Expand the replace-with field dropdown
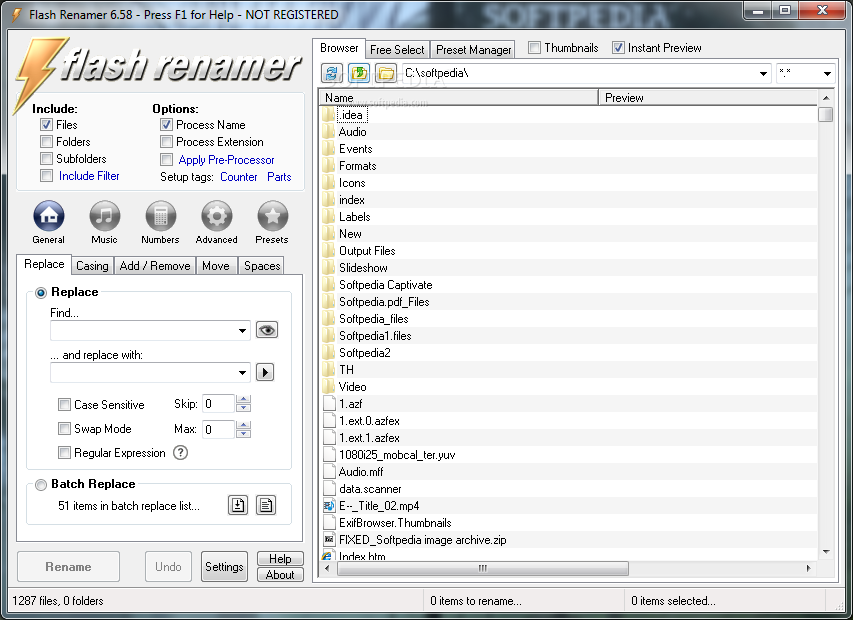The width and height of the screenshot is (853, 620). (242, 373)
